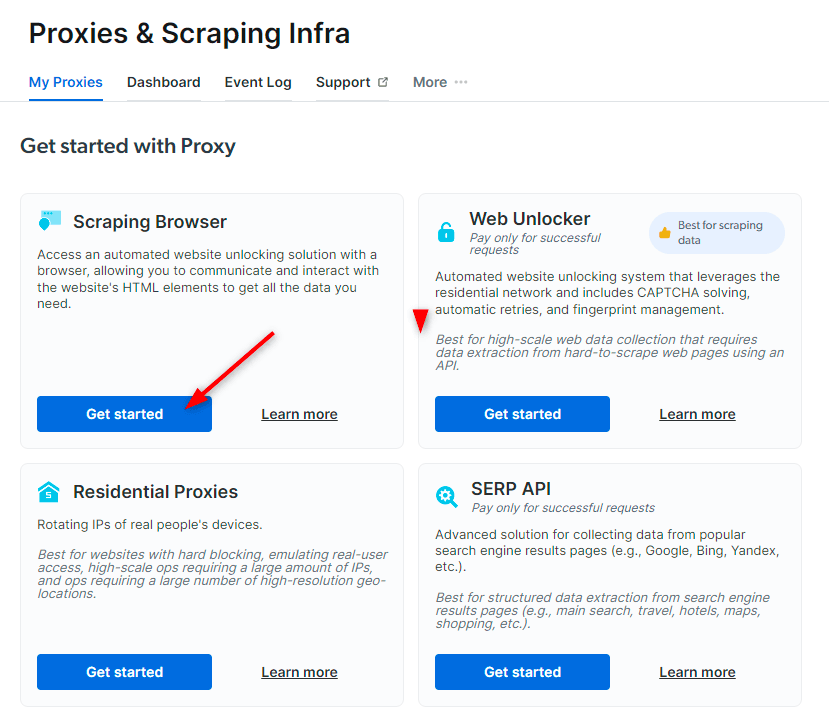
Task: Learn more about SERP API
Action: coord(697,672)
